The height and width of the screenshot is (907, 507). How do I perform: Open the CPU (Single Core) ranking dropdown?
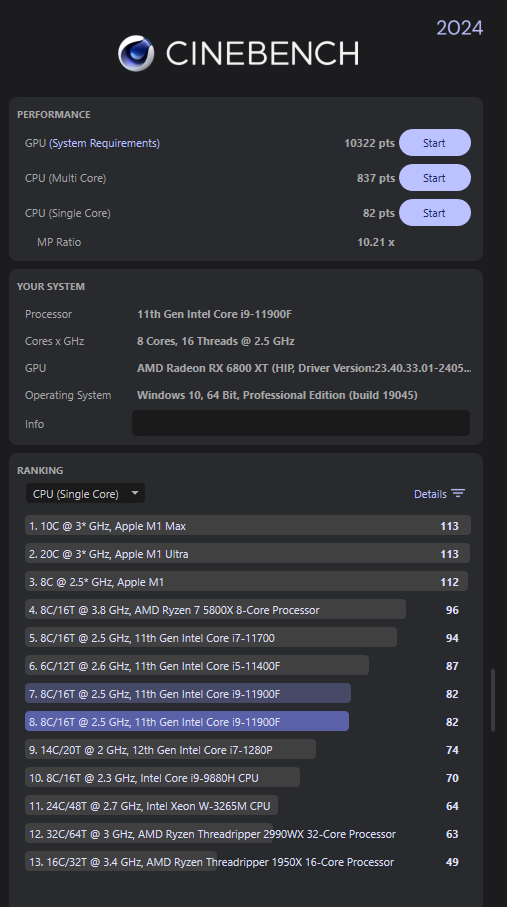pyautogui.click(x=85, y=493)
